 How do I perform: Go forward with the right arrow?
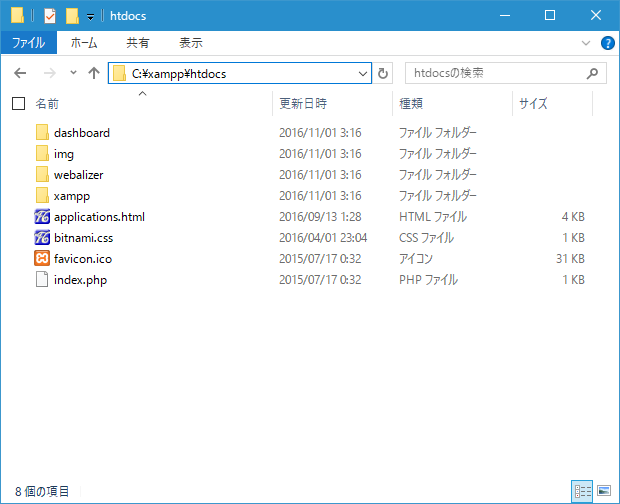[49, 73]
